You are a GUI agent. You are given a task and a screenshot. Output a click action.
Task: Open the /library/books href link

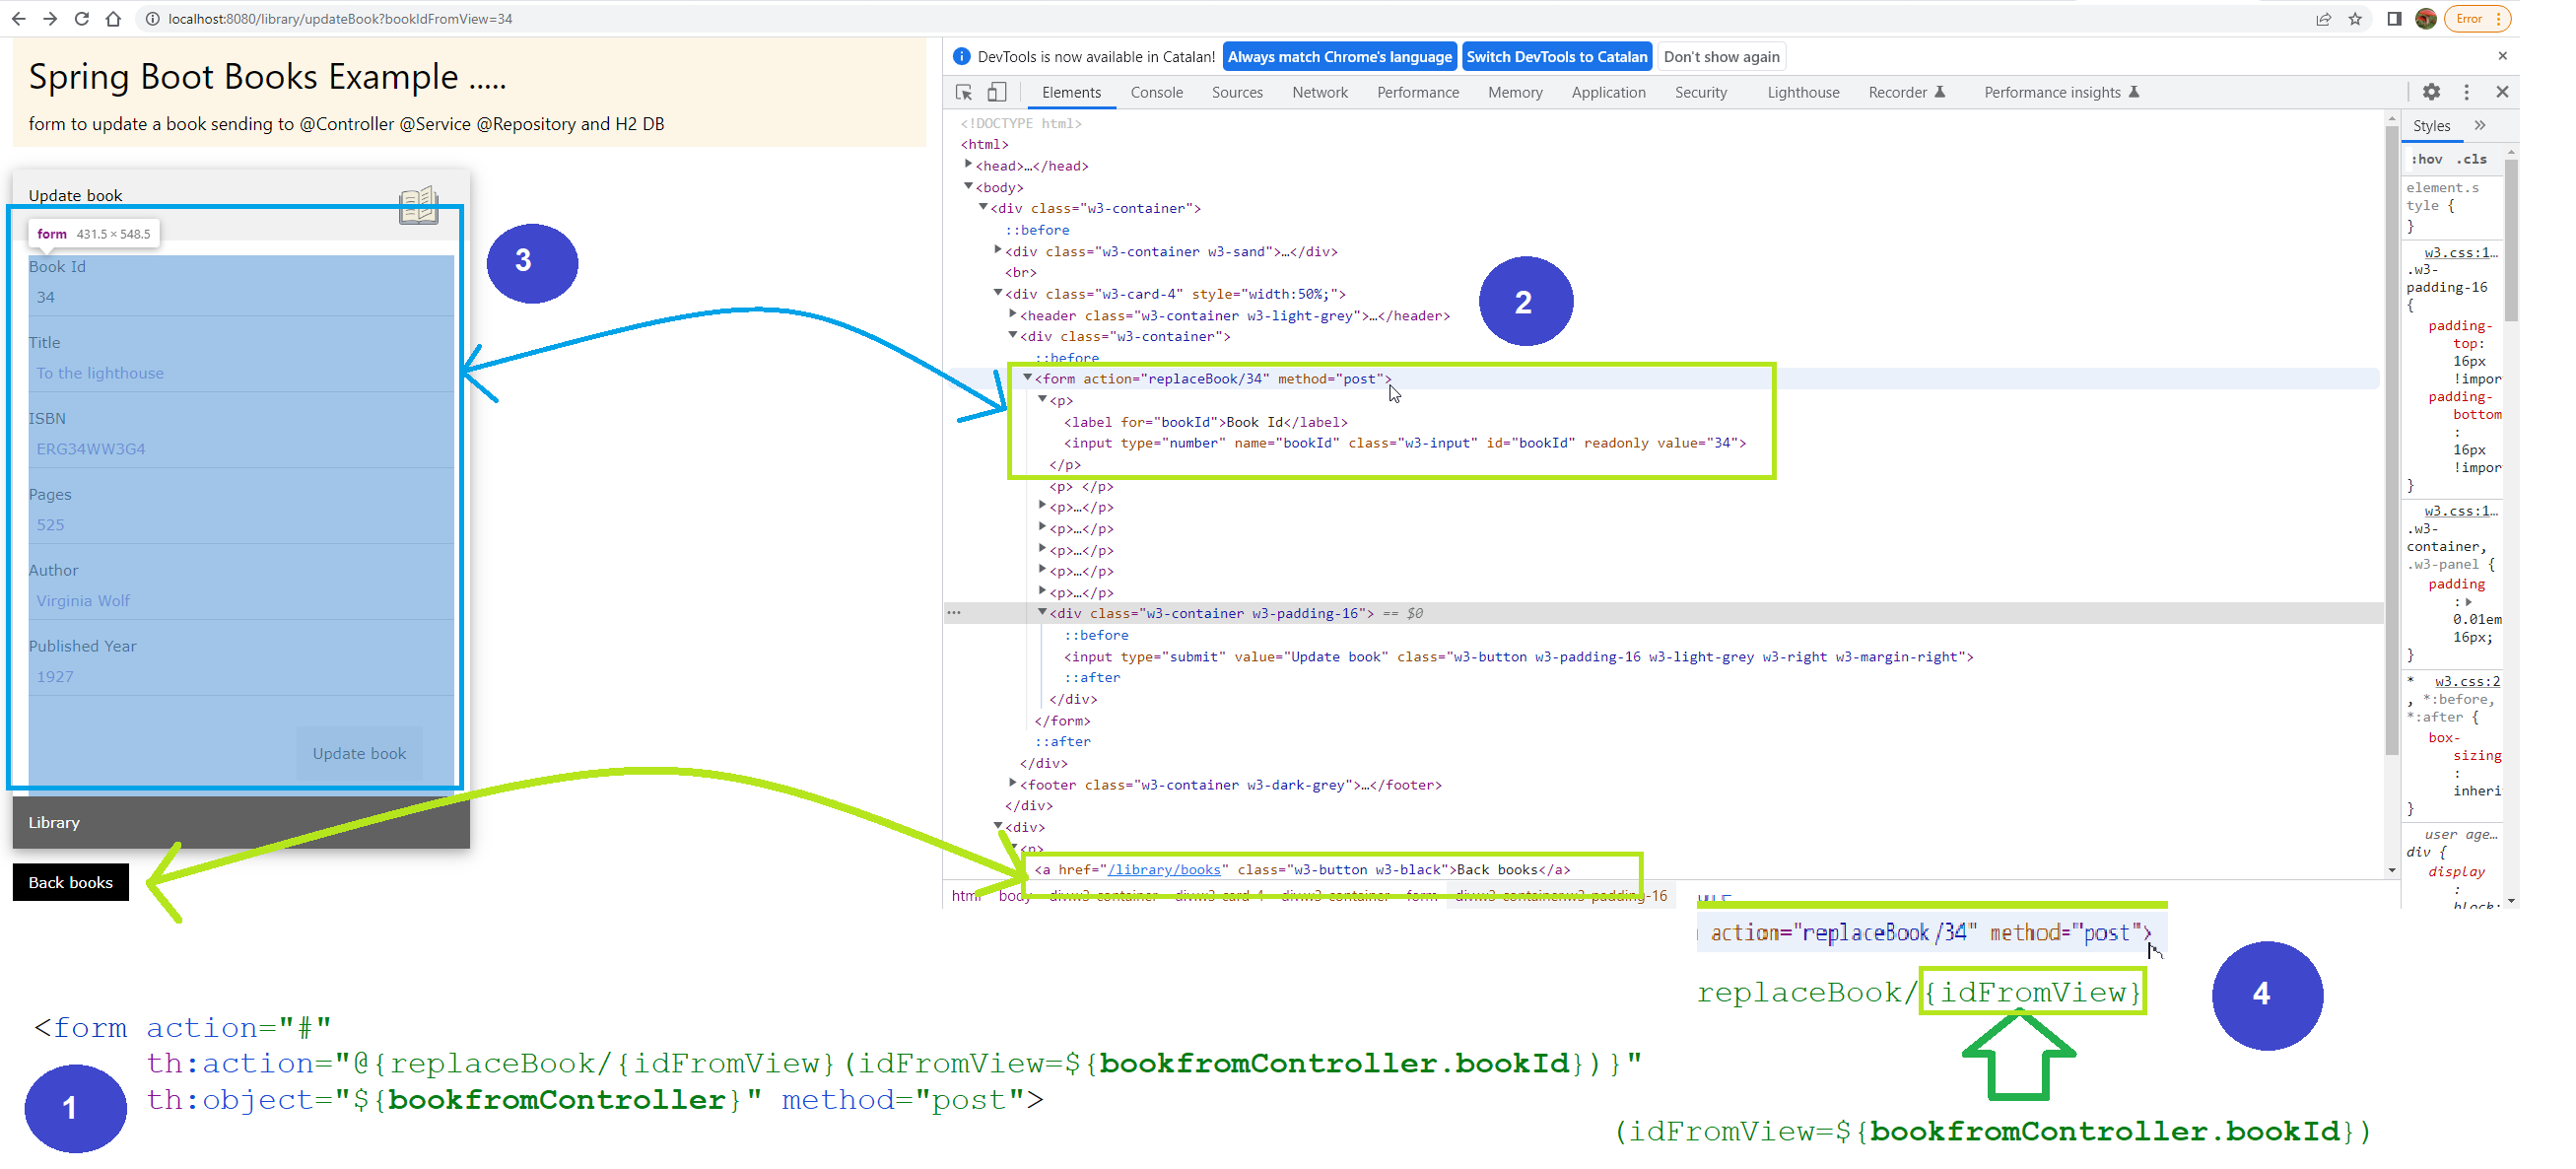(1164, 869)
